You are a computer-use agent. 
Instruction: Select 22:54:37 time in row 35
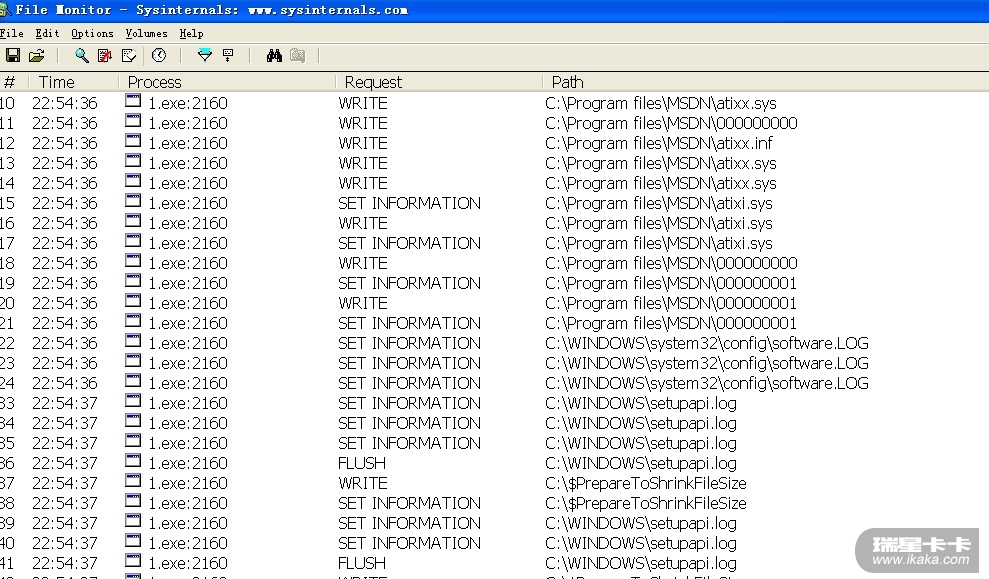click(x=65, y=443)
